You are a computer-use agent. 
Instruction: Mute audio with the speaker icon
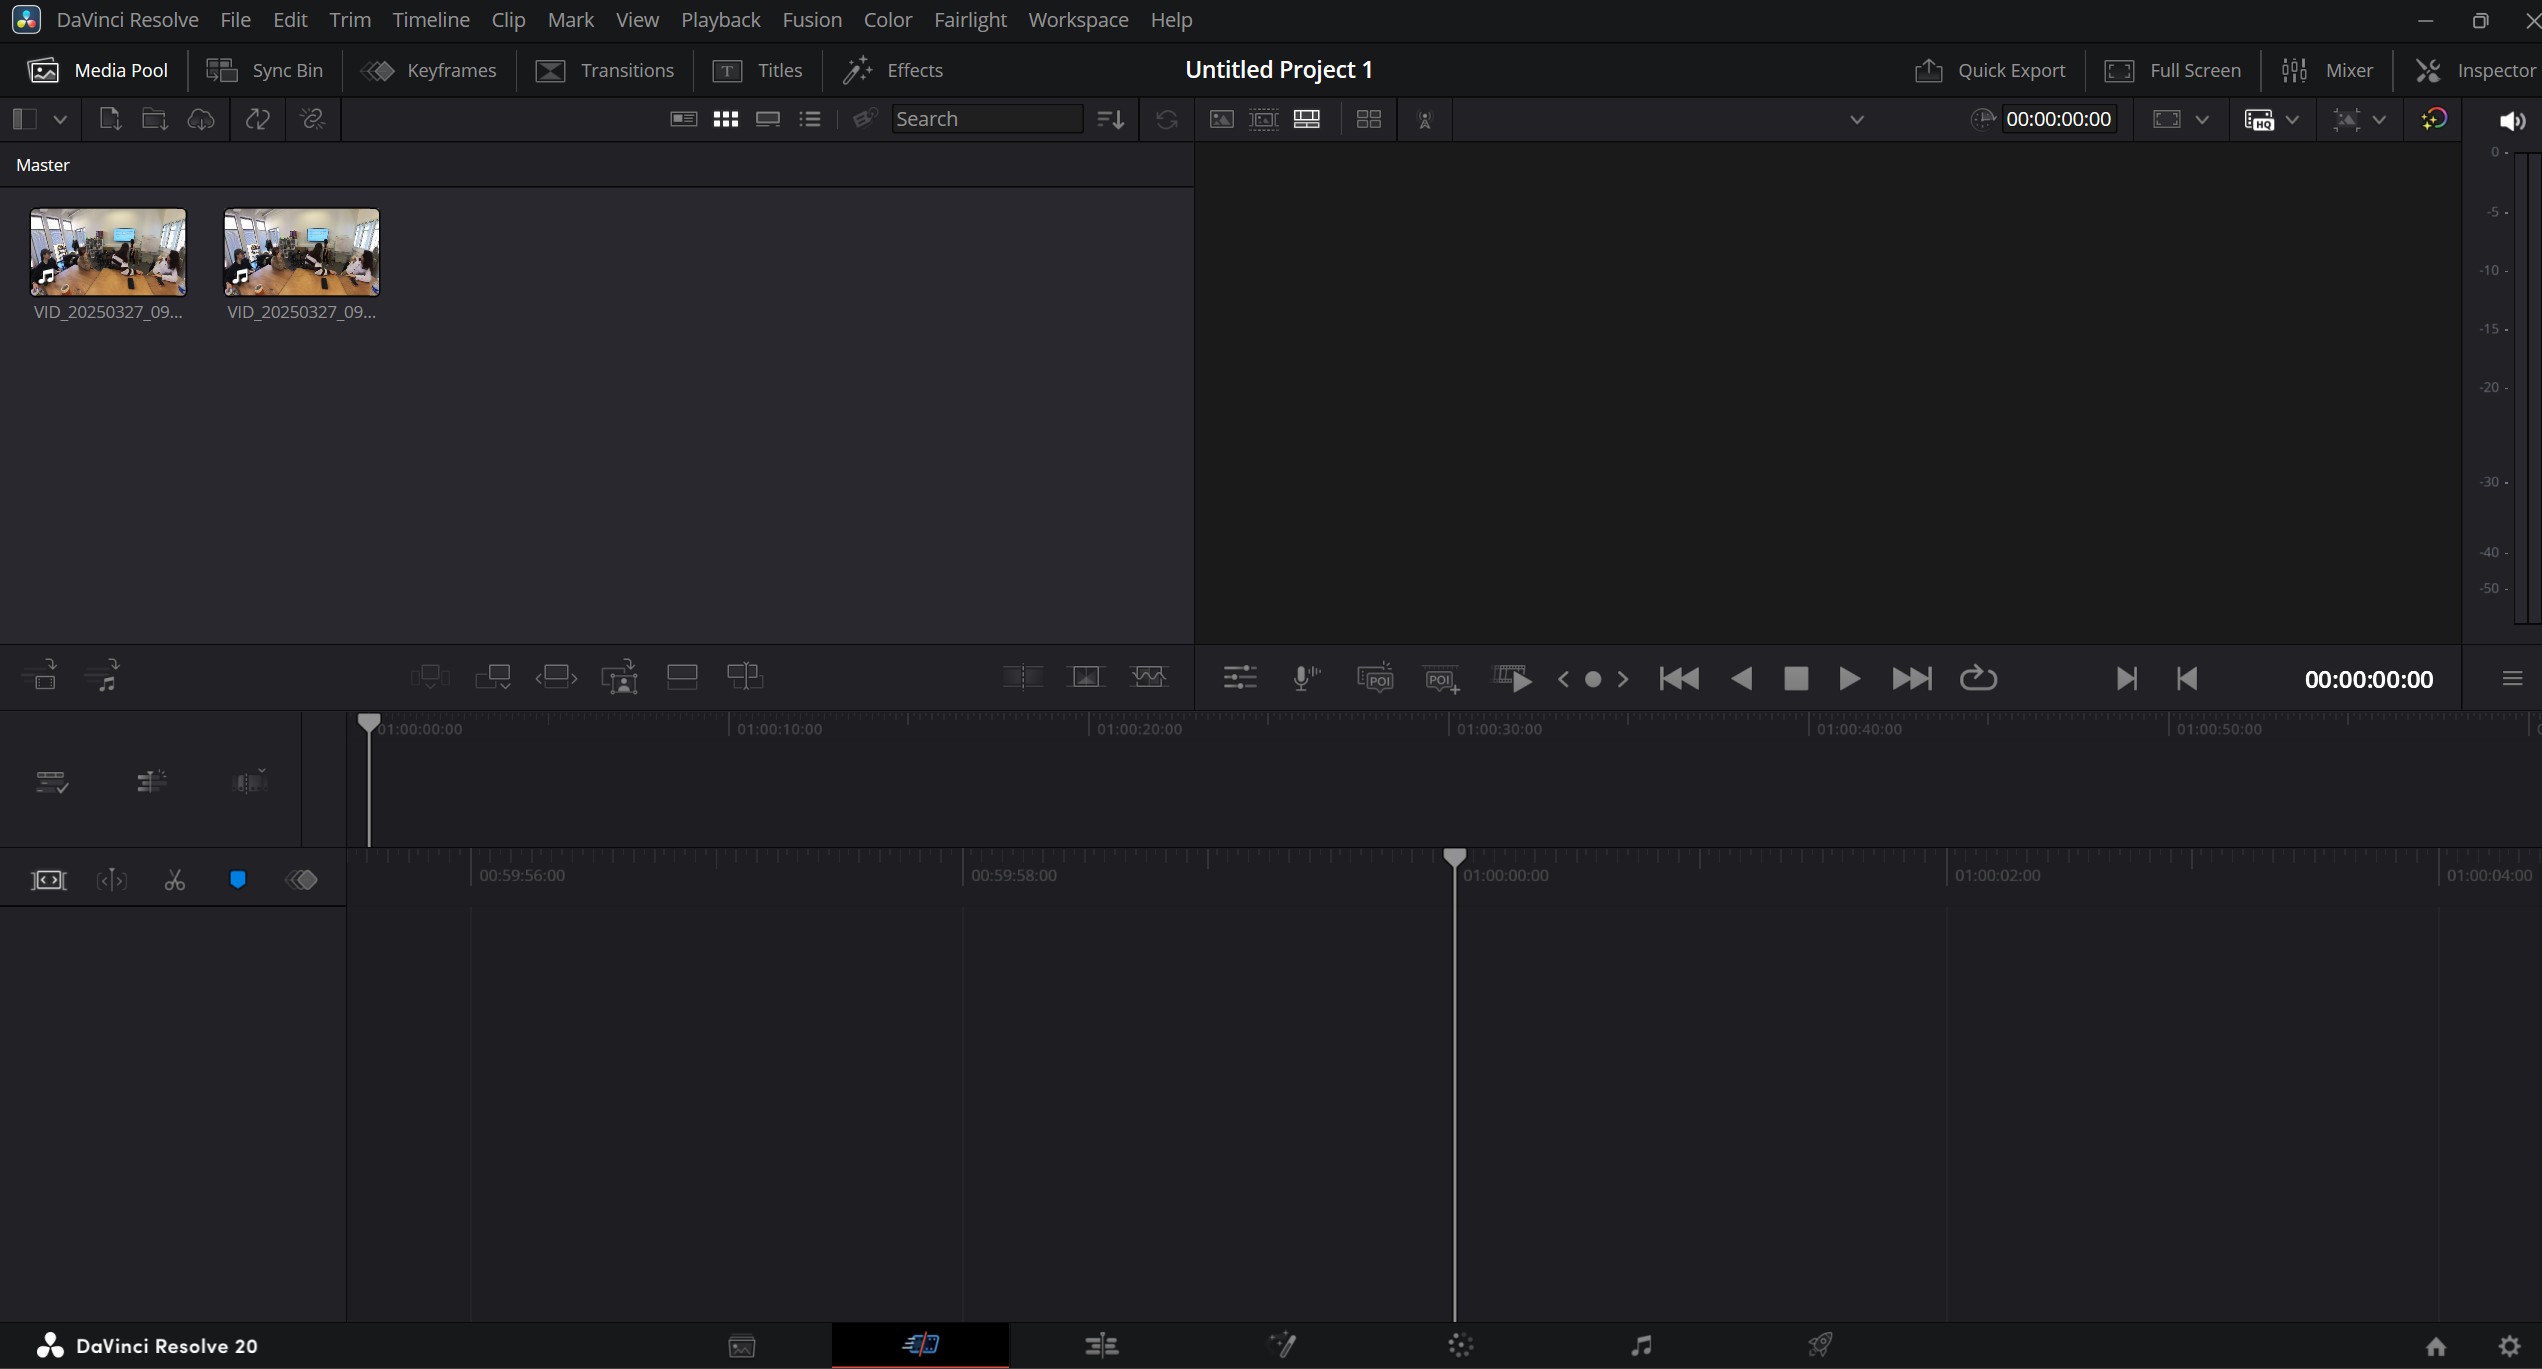[x=2511, y=120]
